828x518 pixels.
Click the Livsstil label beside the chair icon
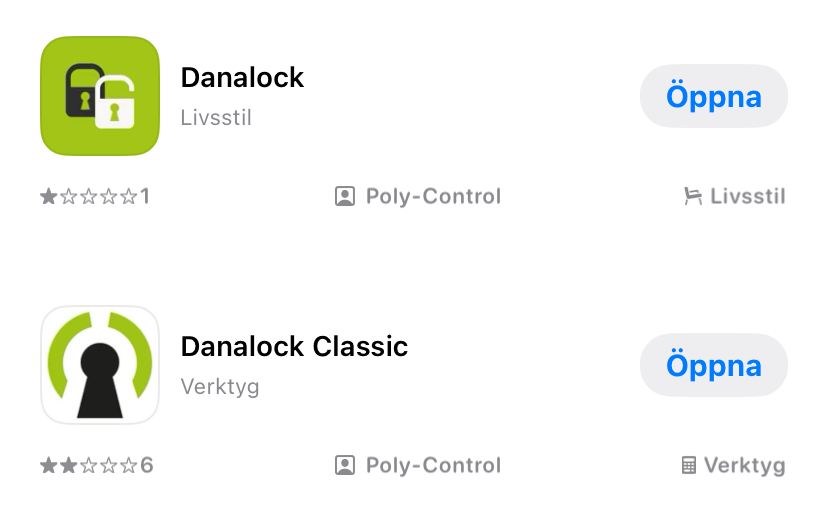pos(748,196)
